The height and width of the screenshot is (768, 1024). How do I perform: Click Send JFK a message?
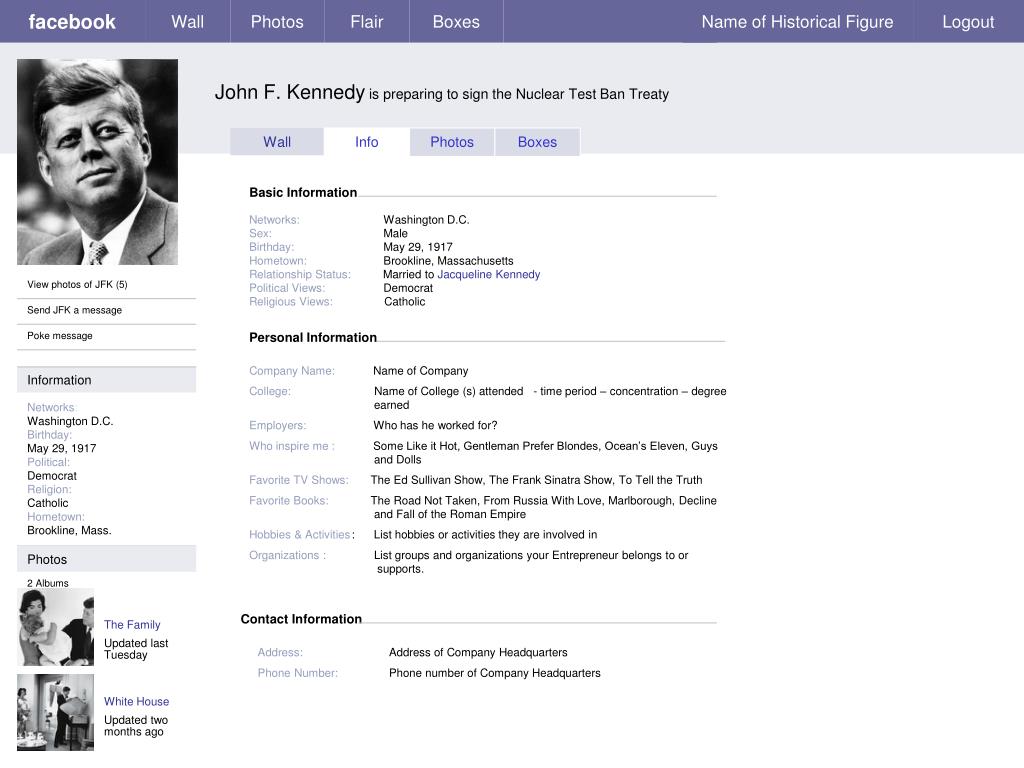tap(74, 310)
